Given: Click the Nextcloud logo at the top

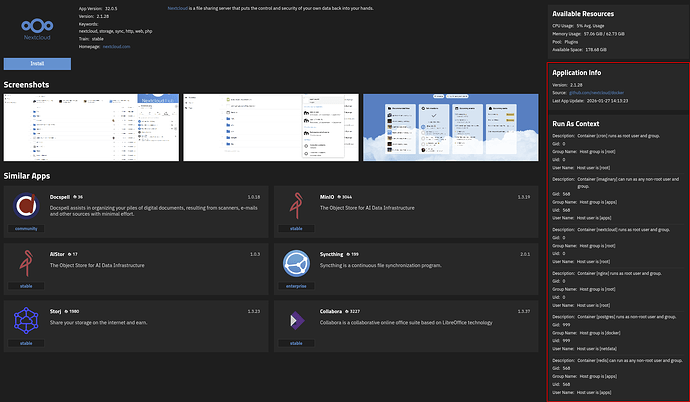Looking at the screenshot, I should pyautogui.click(x=37, y=29).
